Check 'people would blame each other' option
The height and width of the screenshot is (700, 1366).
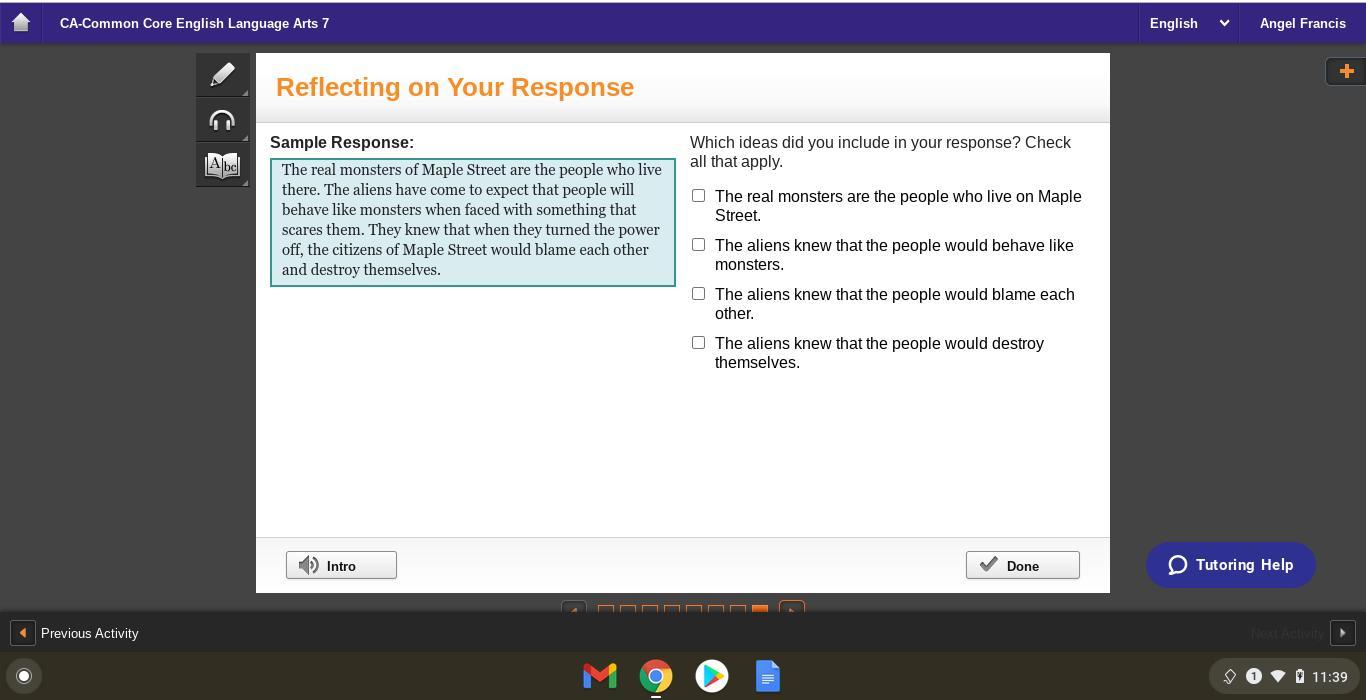tap(698, 294)
